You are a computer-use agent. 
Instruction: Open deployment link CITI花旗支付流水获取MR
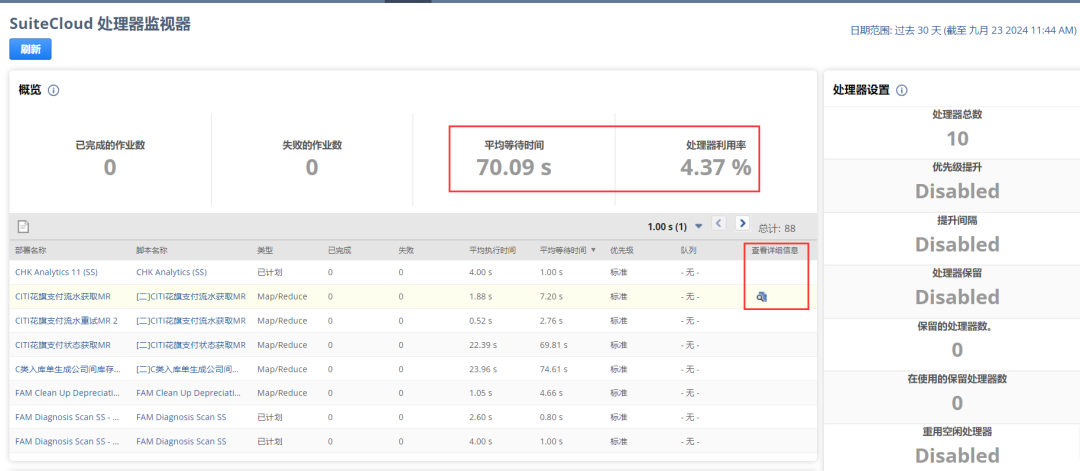[x=63, y=297]
